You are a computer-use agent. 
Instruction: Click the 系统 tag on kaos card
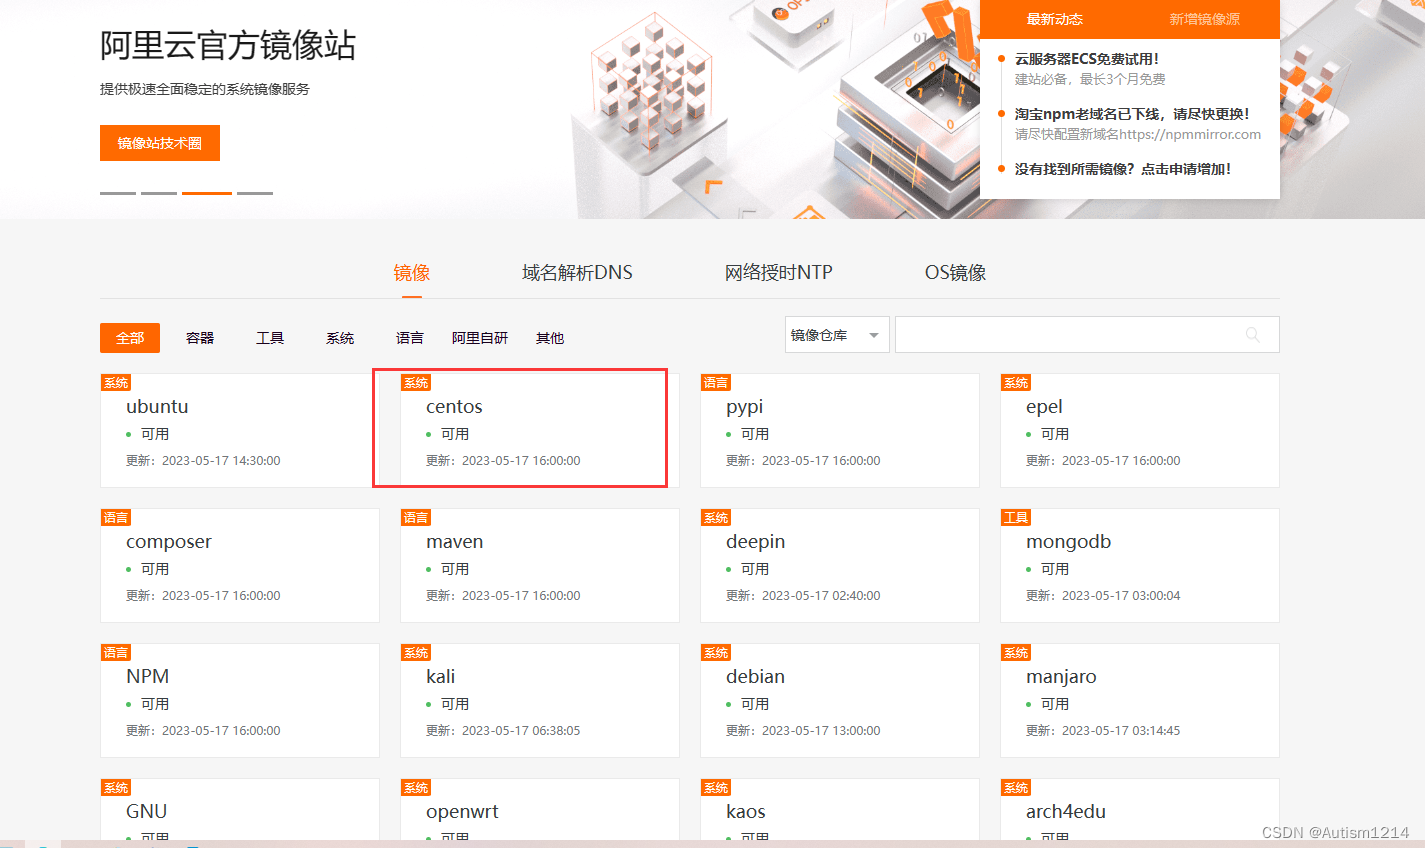pyautogui.click(x=716, y=788)
